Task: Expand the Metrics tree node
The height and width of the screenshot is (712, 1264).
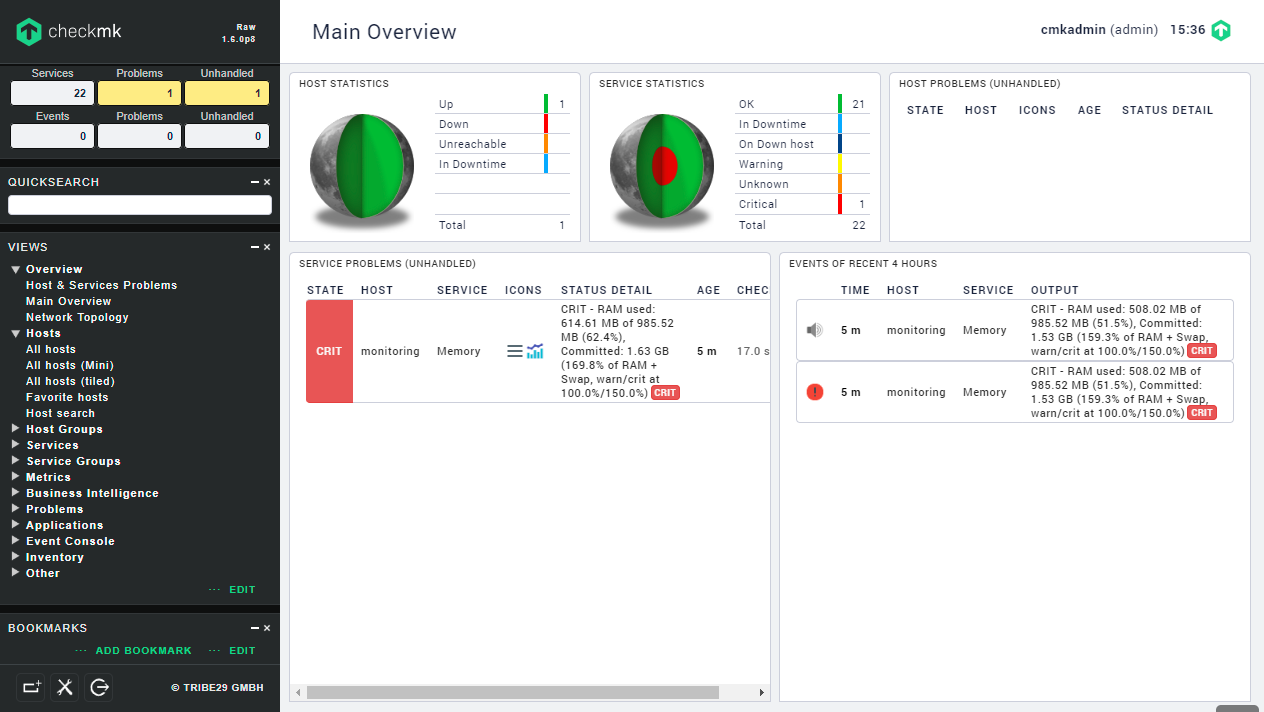Action: pyautogui.click(x=16, y=477)
